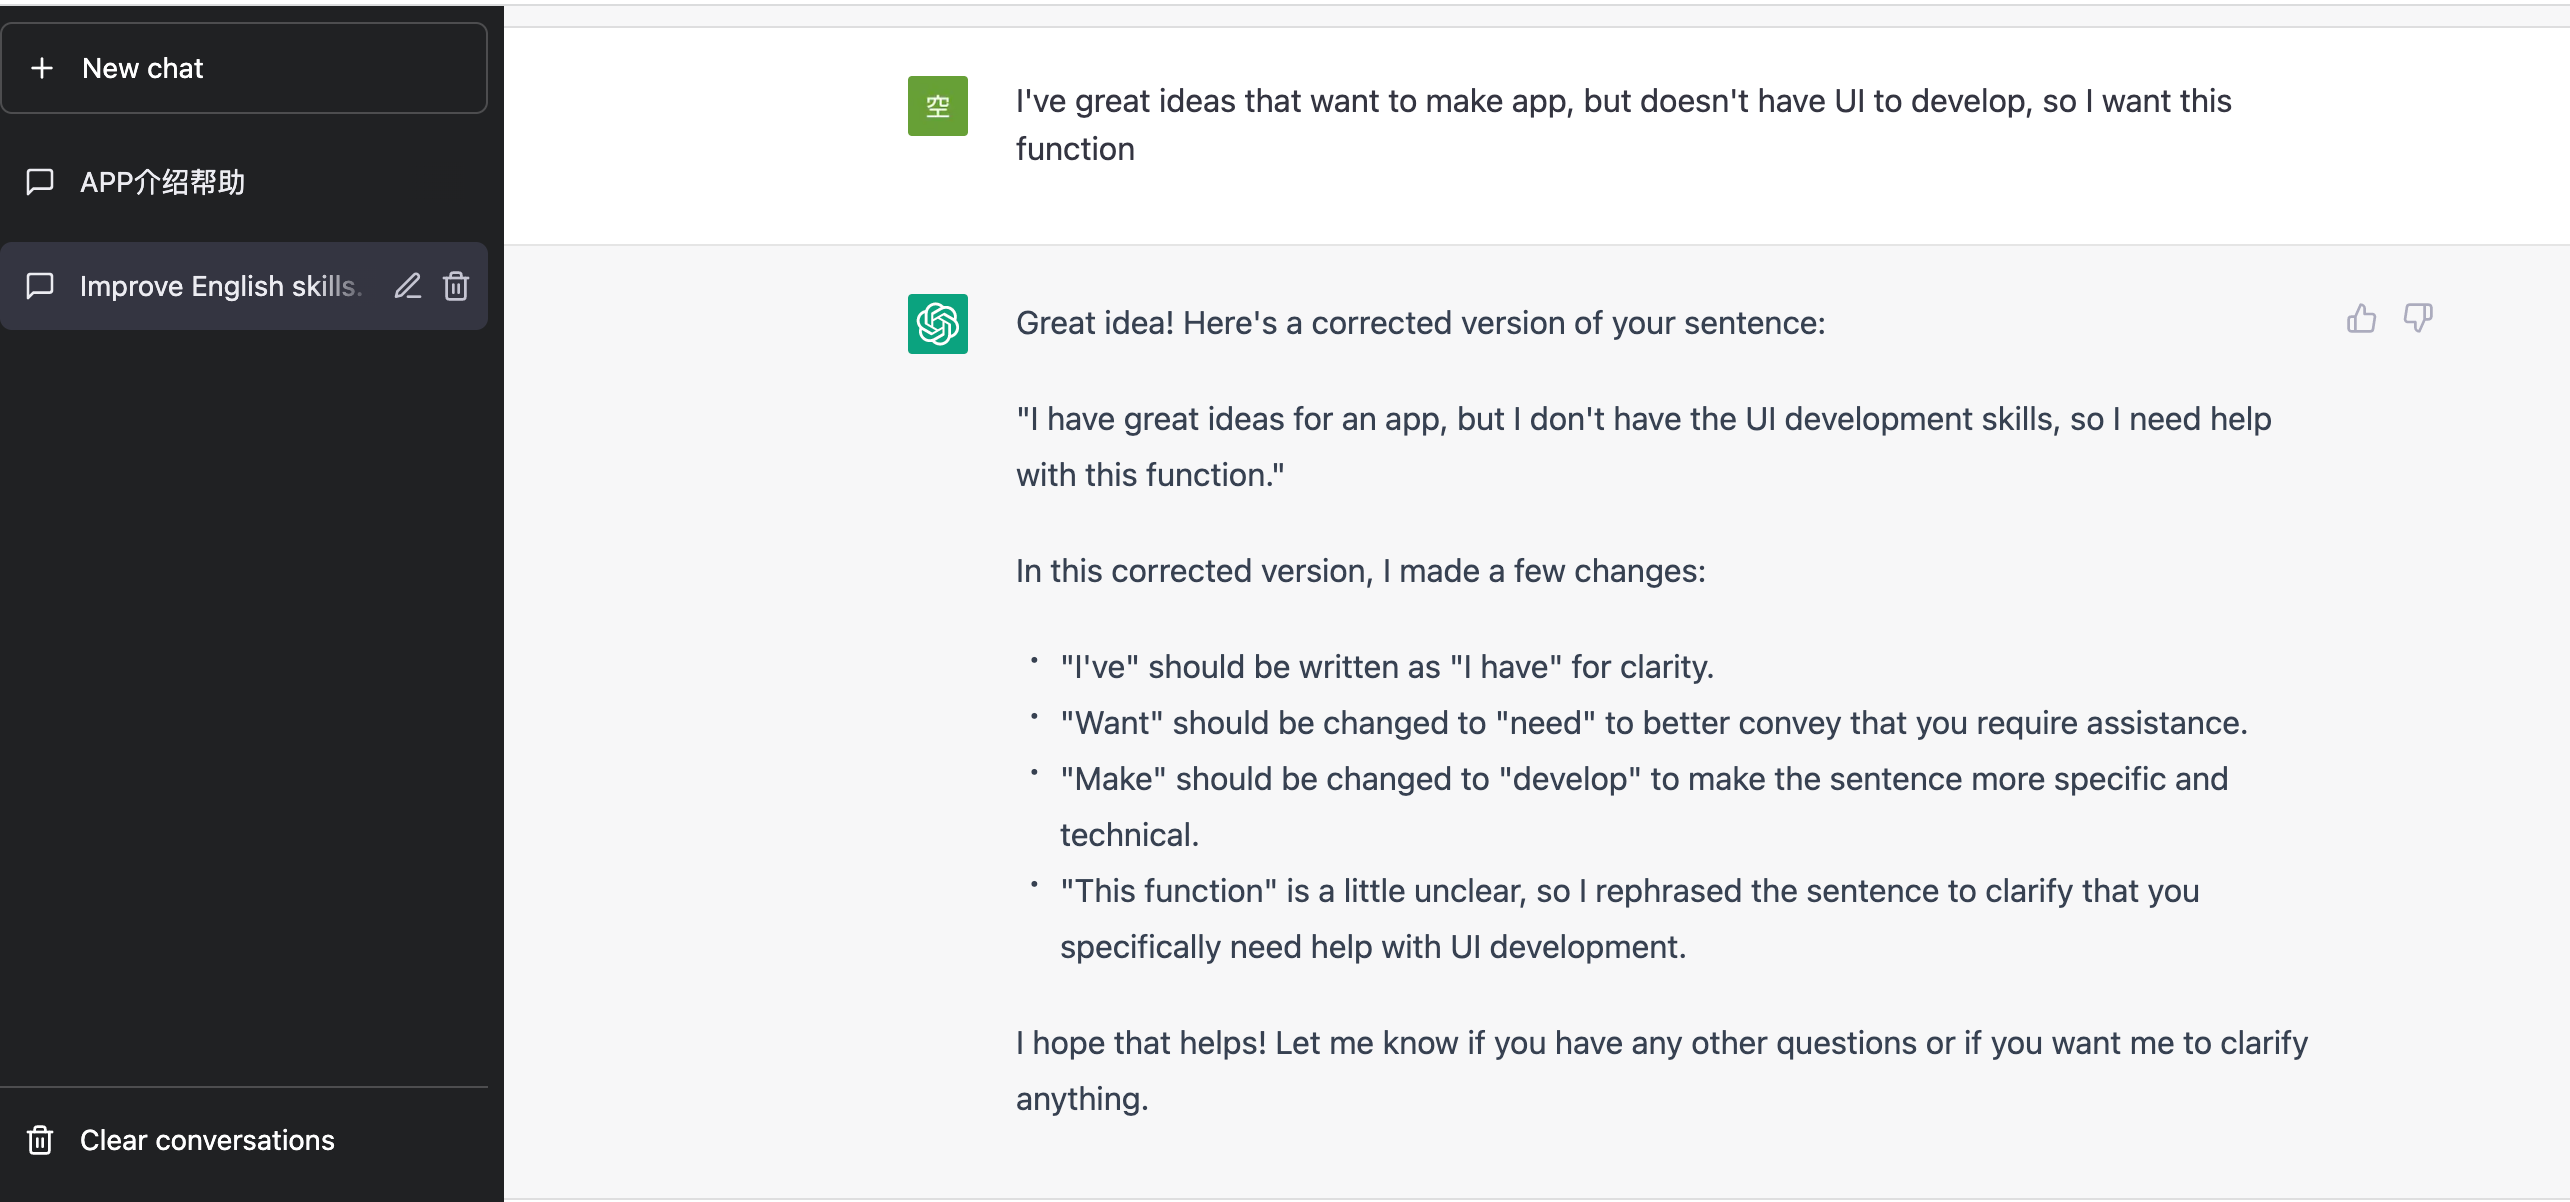Viewport: 2570px width, 1202px height.
Task: Give thumbs down to the response
Action: point(2418,319)
